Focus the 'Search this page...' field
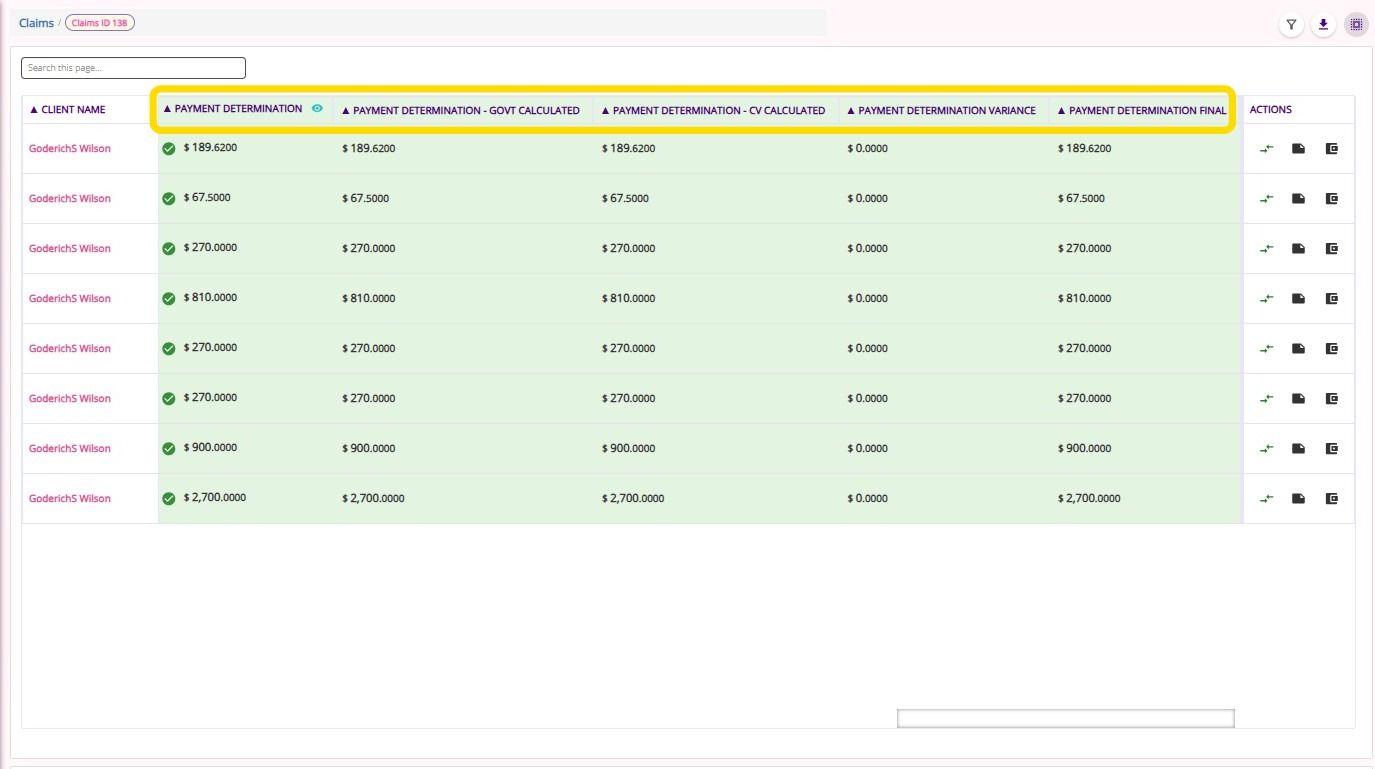Image resolution: width=1375 pixels, height=769 pixels. pos(133,68)
